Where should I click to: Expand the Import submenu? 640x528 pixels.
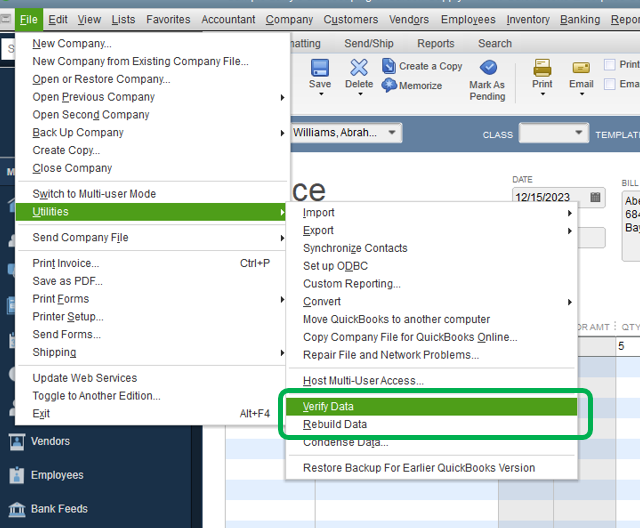pos(569,213)
